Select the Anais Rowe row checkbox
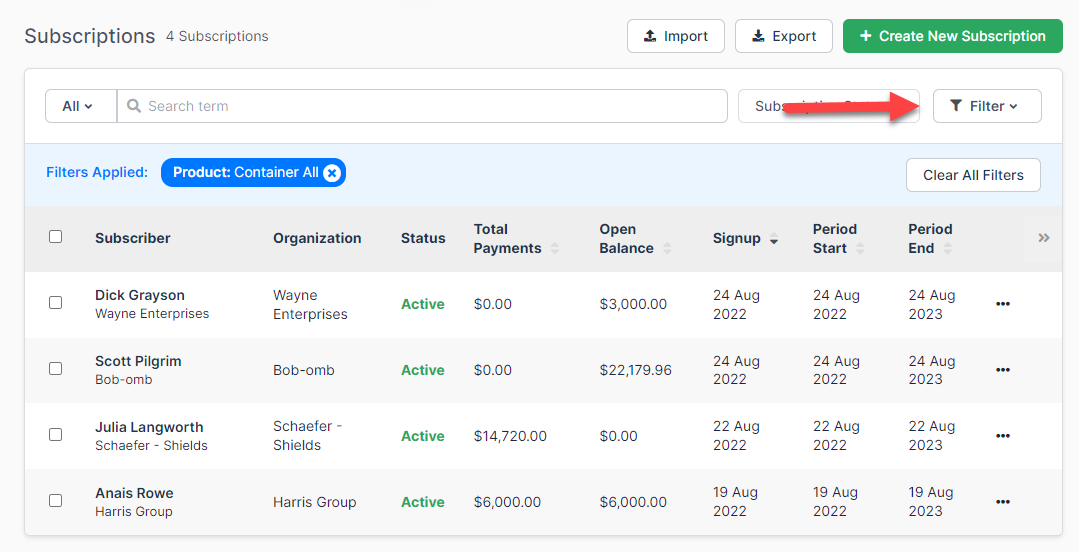Image resolution: width=1079 pixels, height=552 pixels. [x=56, y=500]
